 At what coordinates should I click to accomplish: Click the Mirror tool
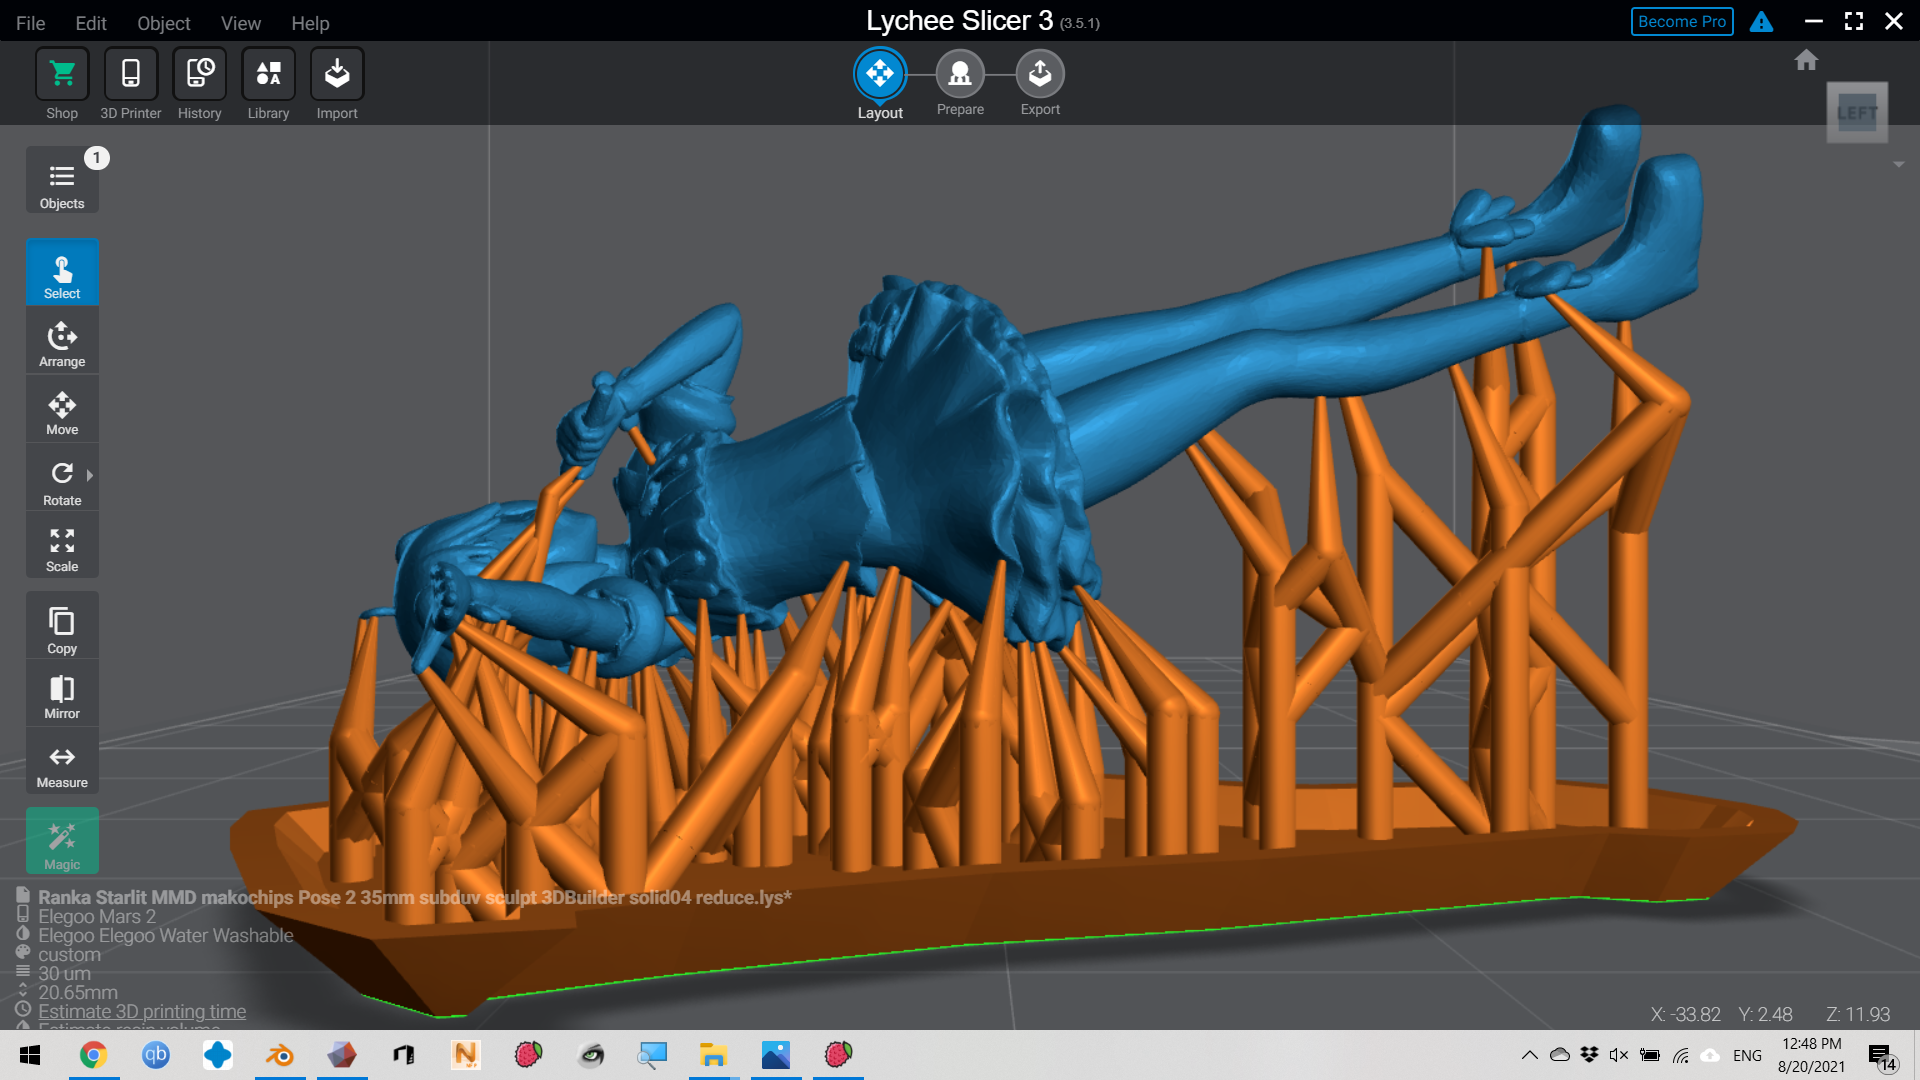[62, 695]
